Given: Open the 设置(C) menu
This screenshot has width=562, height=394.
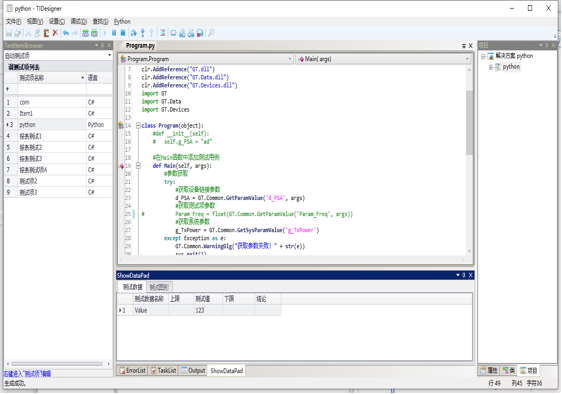Looking at the screenshot, I should (57, 22).
